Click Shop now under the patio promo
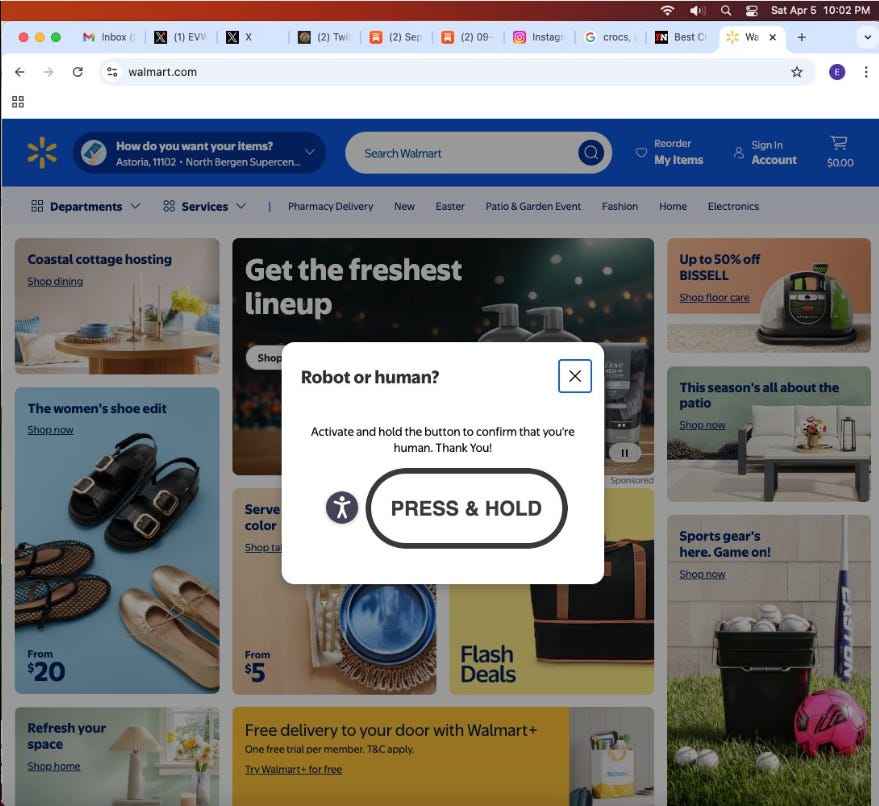 coord(702,425)
